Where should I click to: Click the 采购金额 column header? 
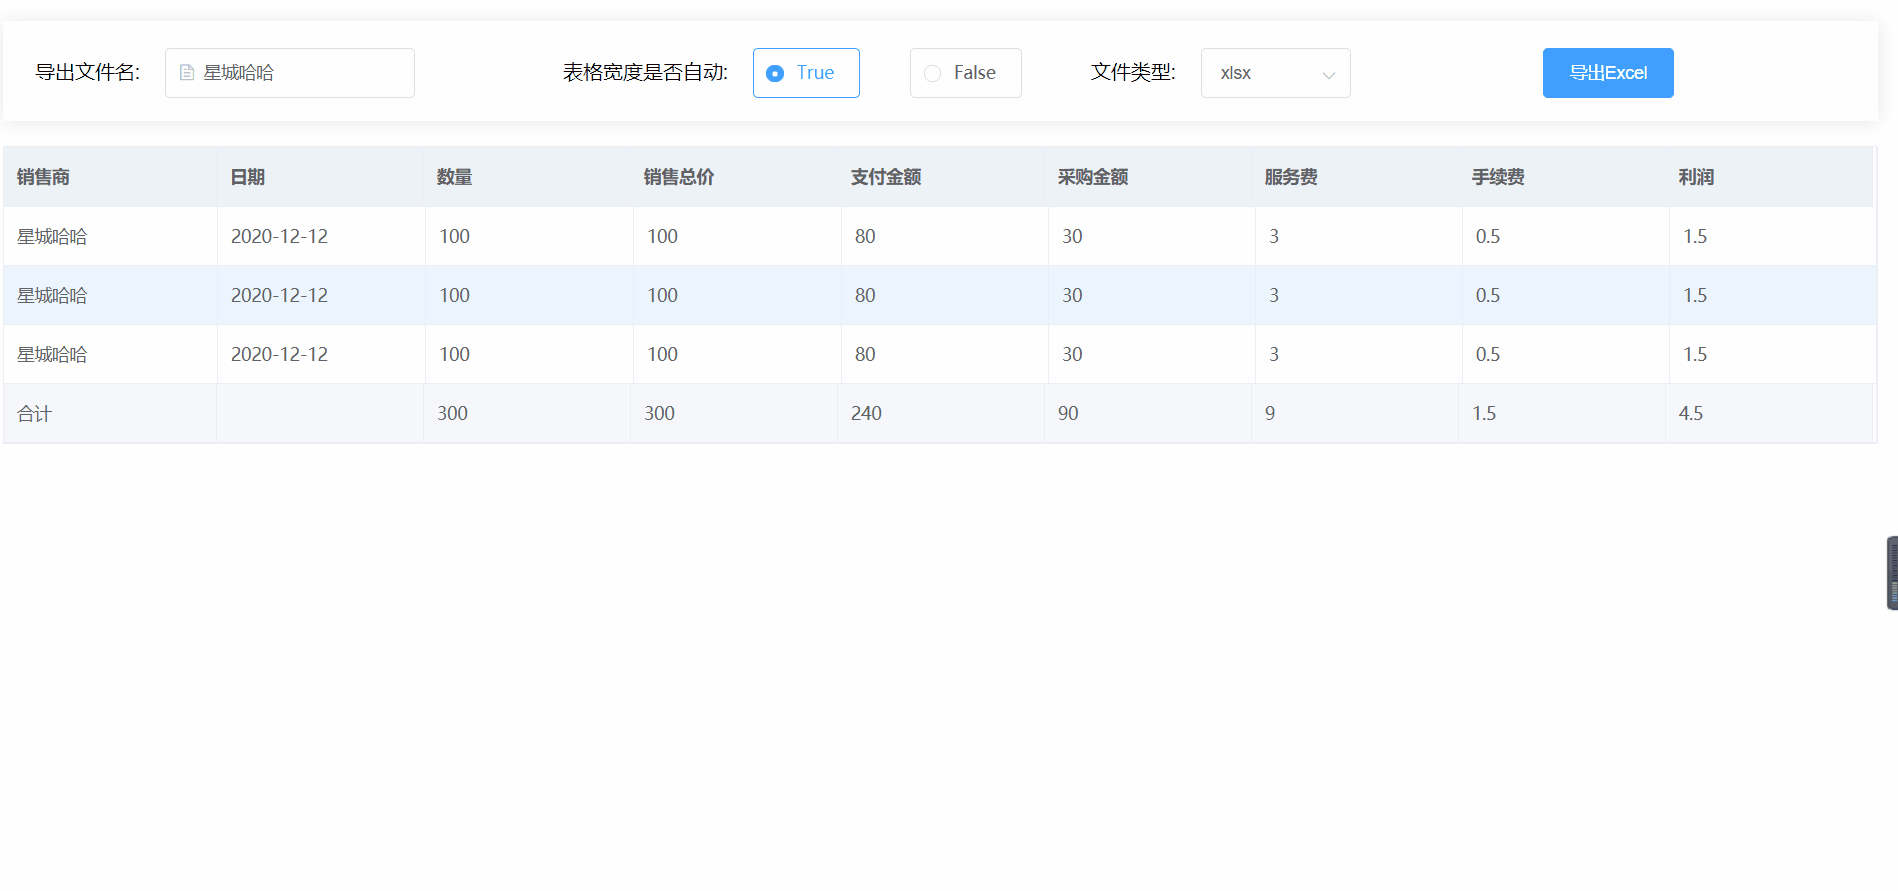(x=1093, y=177)
